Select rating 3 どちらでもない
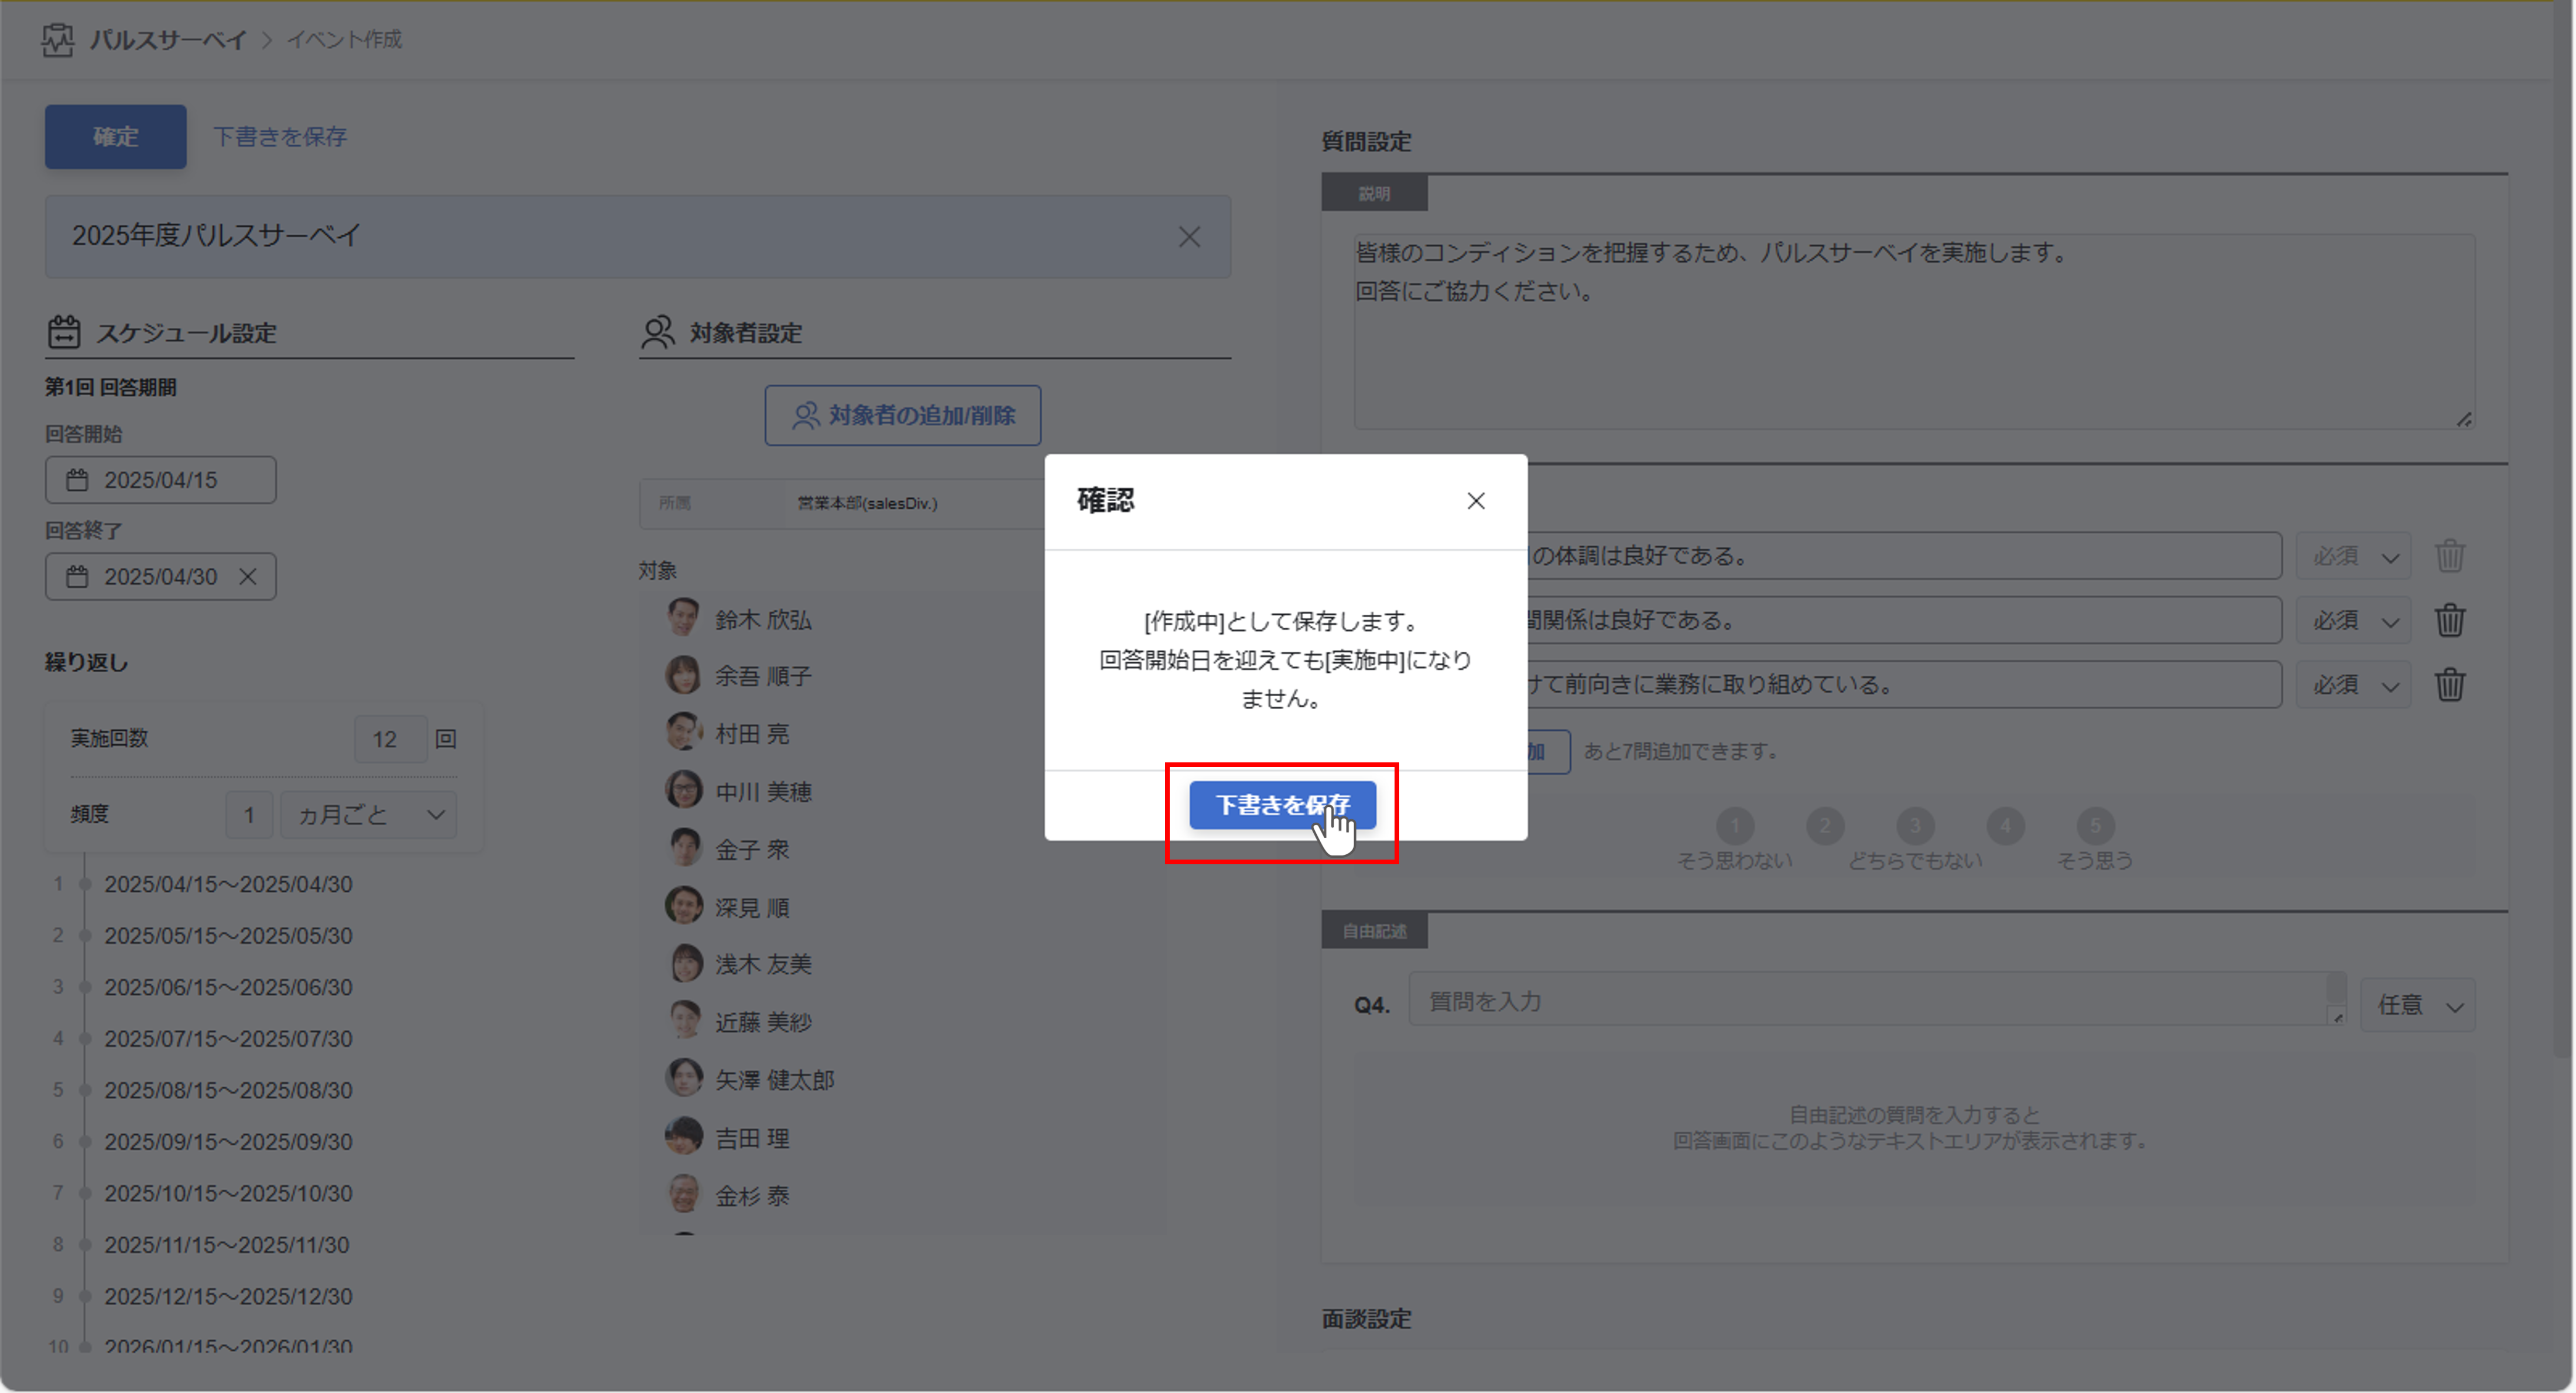The image size is (2576, 1393). point(1915,826)
